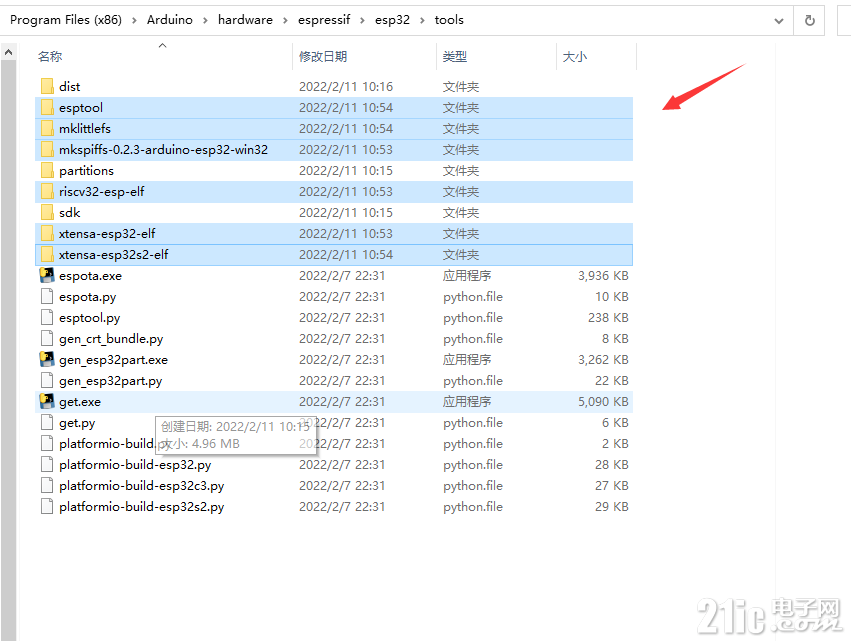Click the mkspiffs-0.2.3-arduino-esp32-win32 folder icon
The image size is (851, 641).
(47, 149)
